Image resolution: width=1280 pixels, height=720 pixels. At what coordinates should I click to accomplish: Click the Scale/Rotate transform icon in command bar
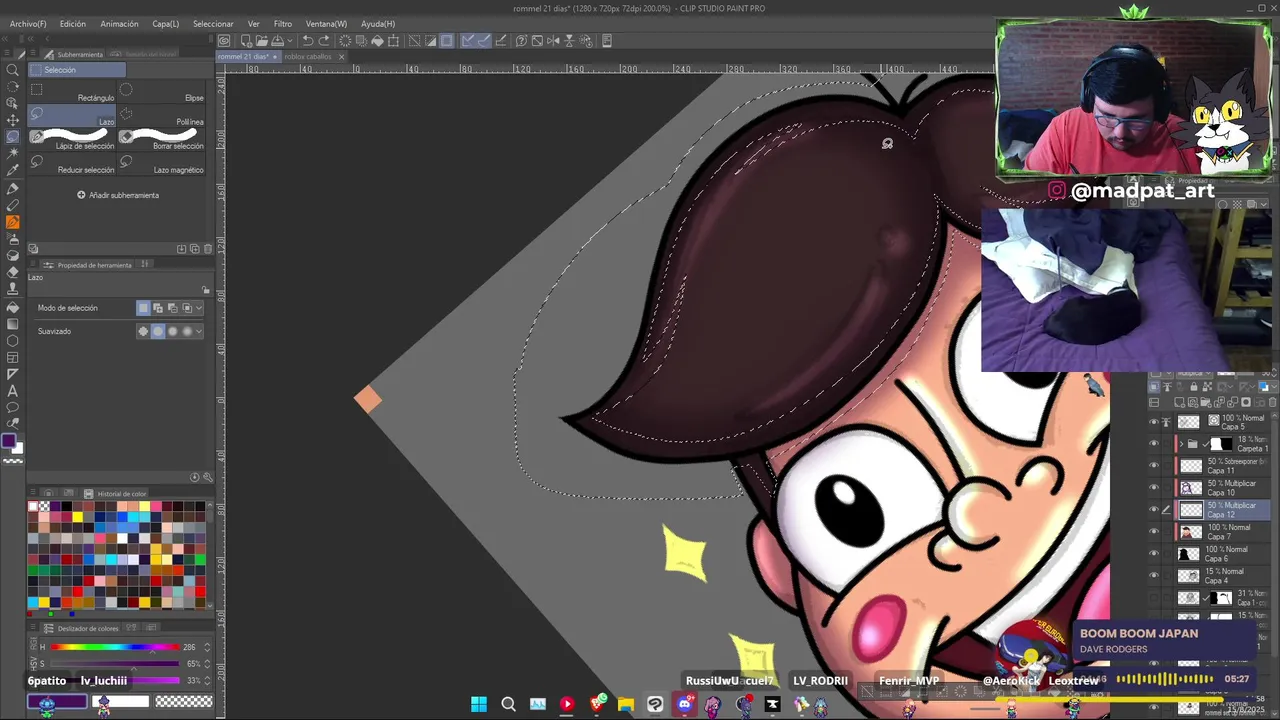[393, 41]
